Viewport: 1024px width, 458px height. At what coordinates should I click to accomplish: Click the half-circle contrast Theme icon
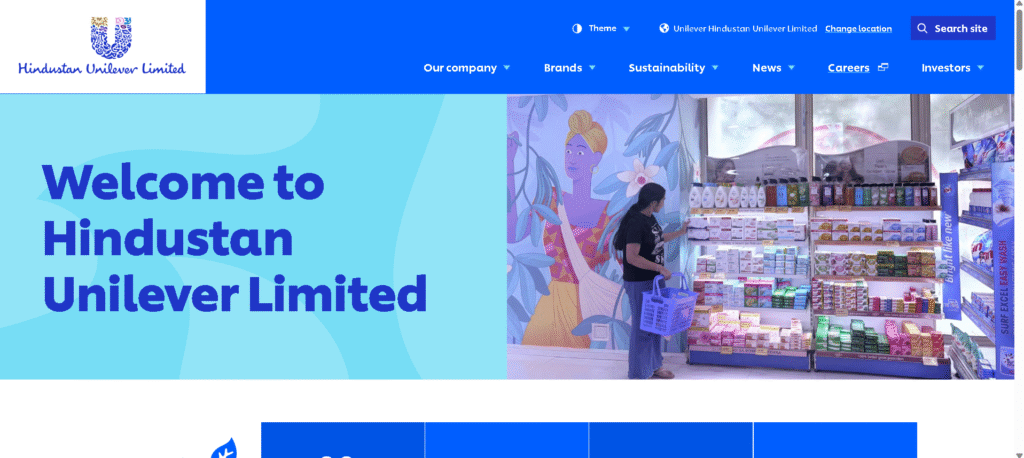(577, 29)
